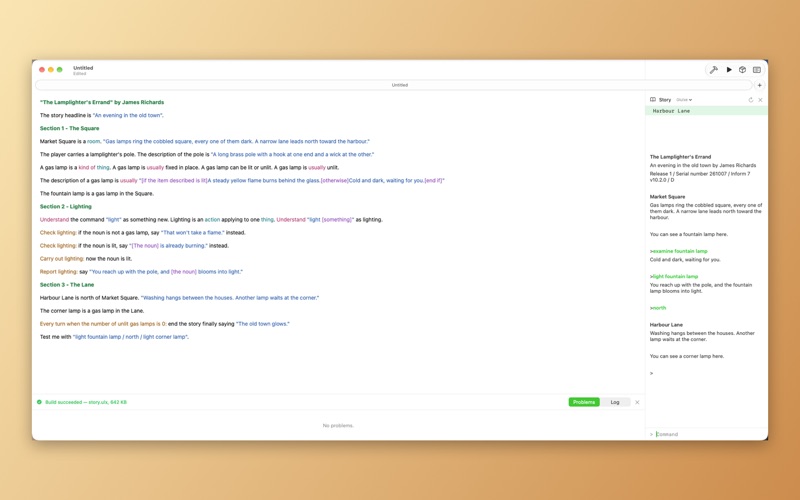Click the cube Release icon
800x500 pixels.
tap(742, 70)
